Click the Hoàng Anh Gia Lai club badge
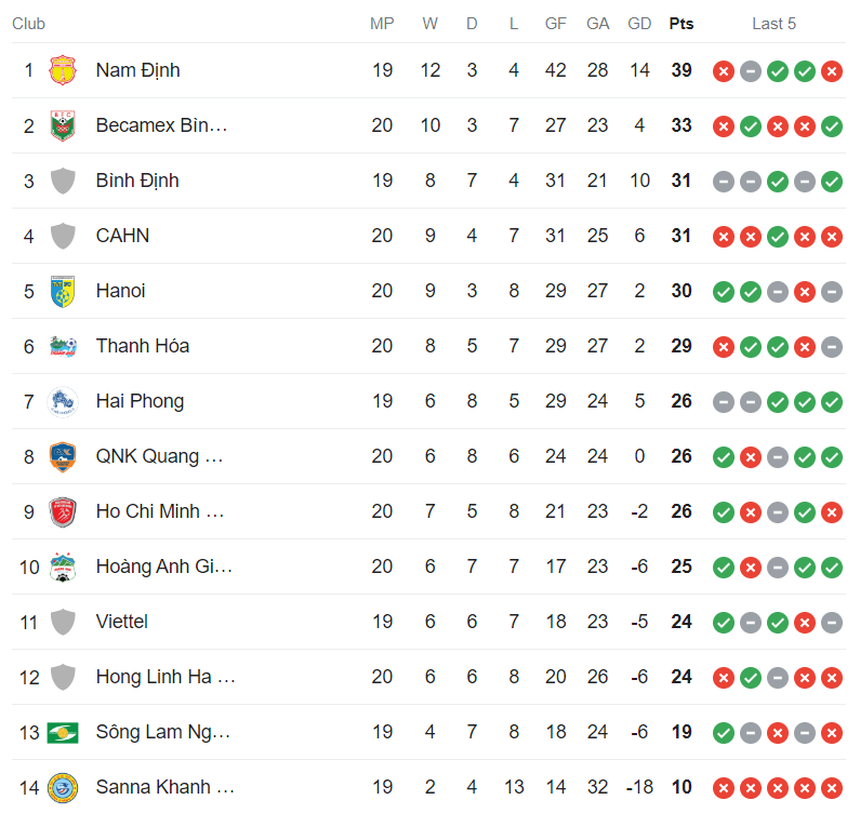860x813 pixels. [x=63, y=566]
